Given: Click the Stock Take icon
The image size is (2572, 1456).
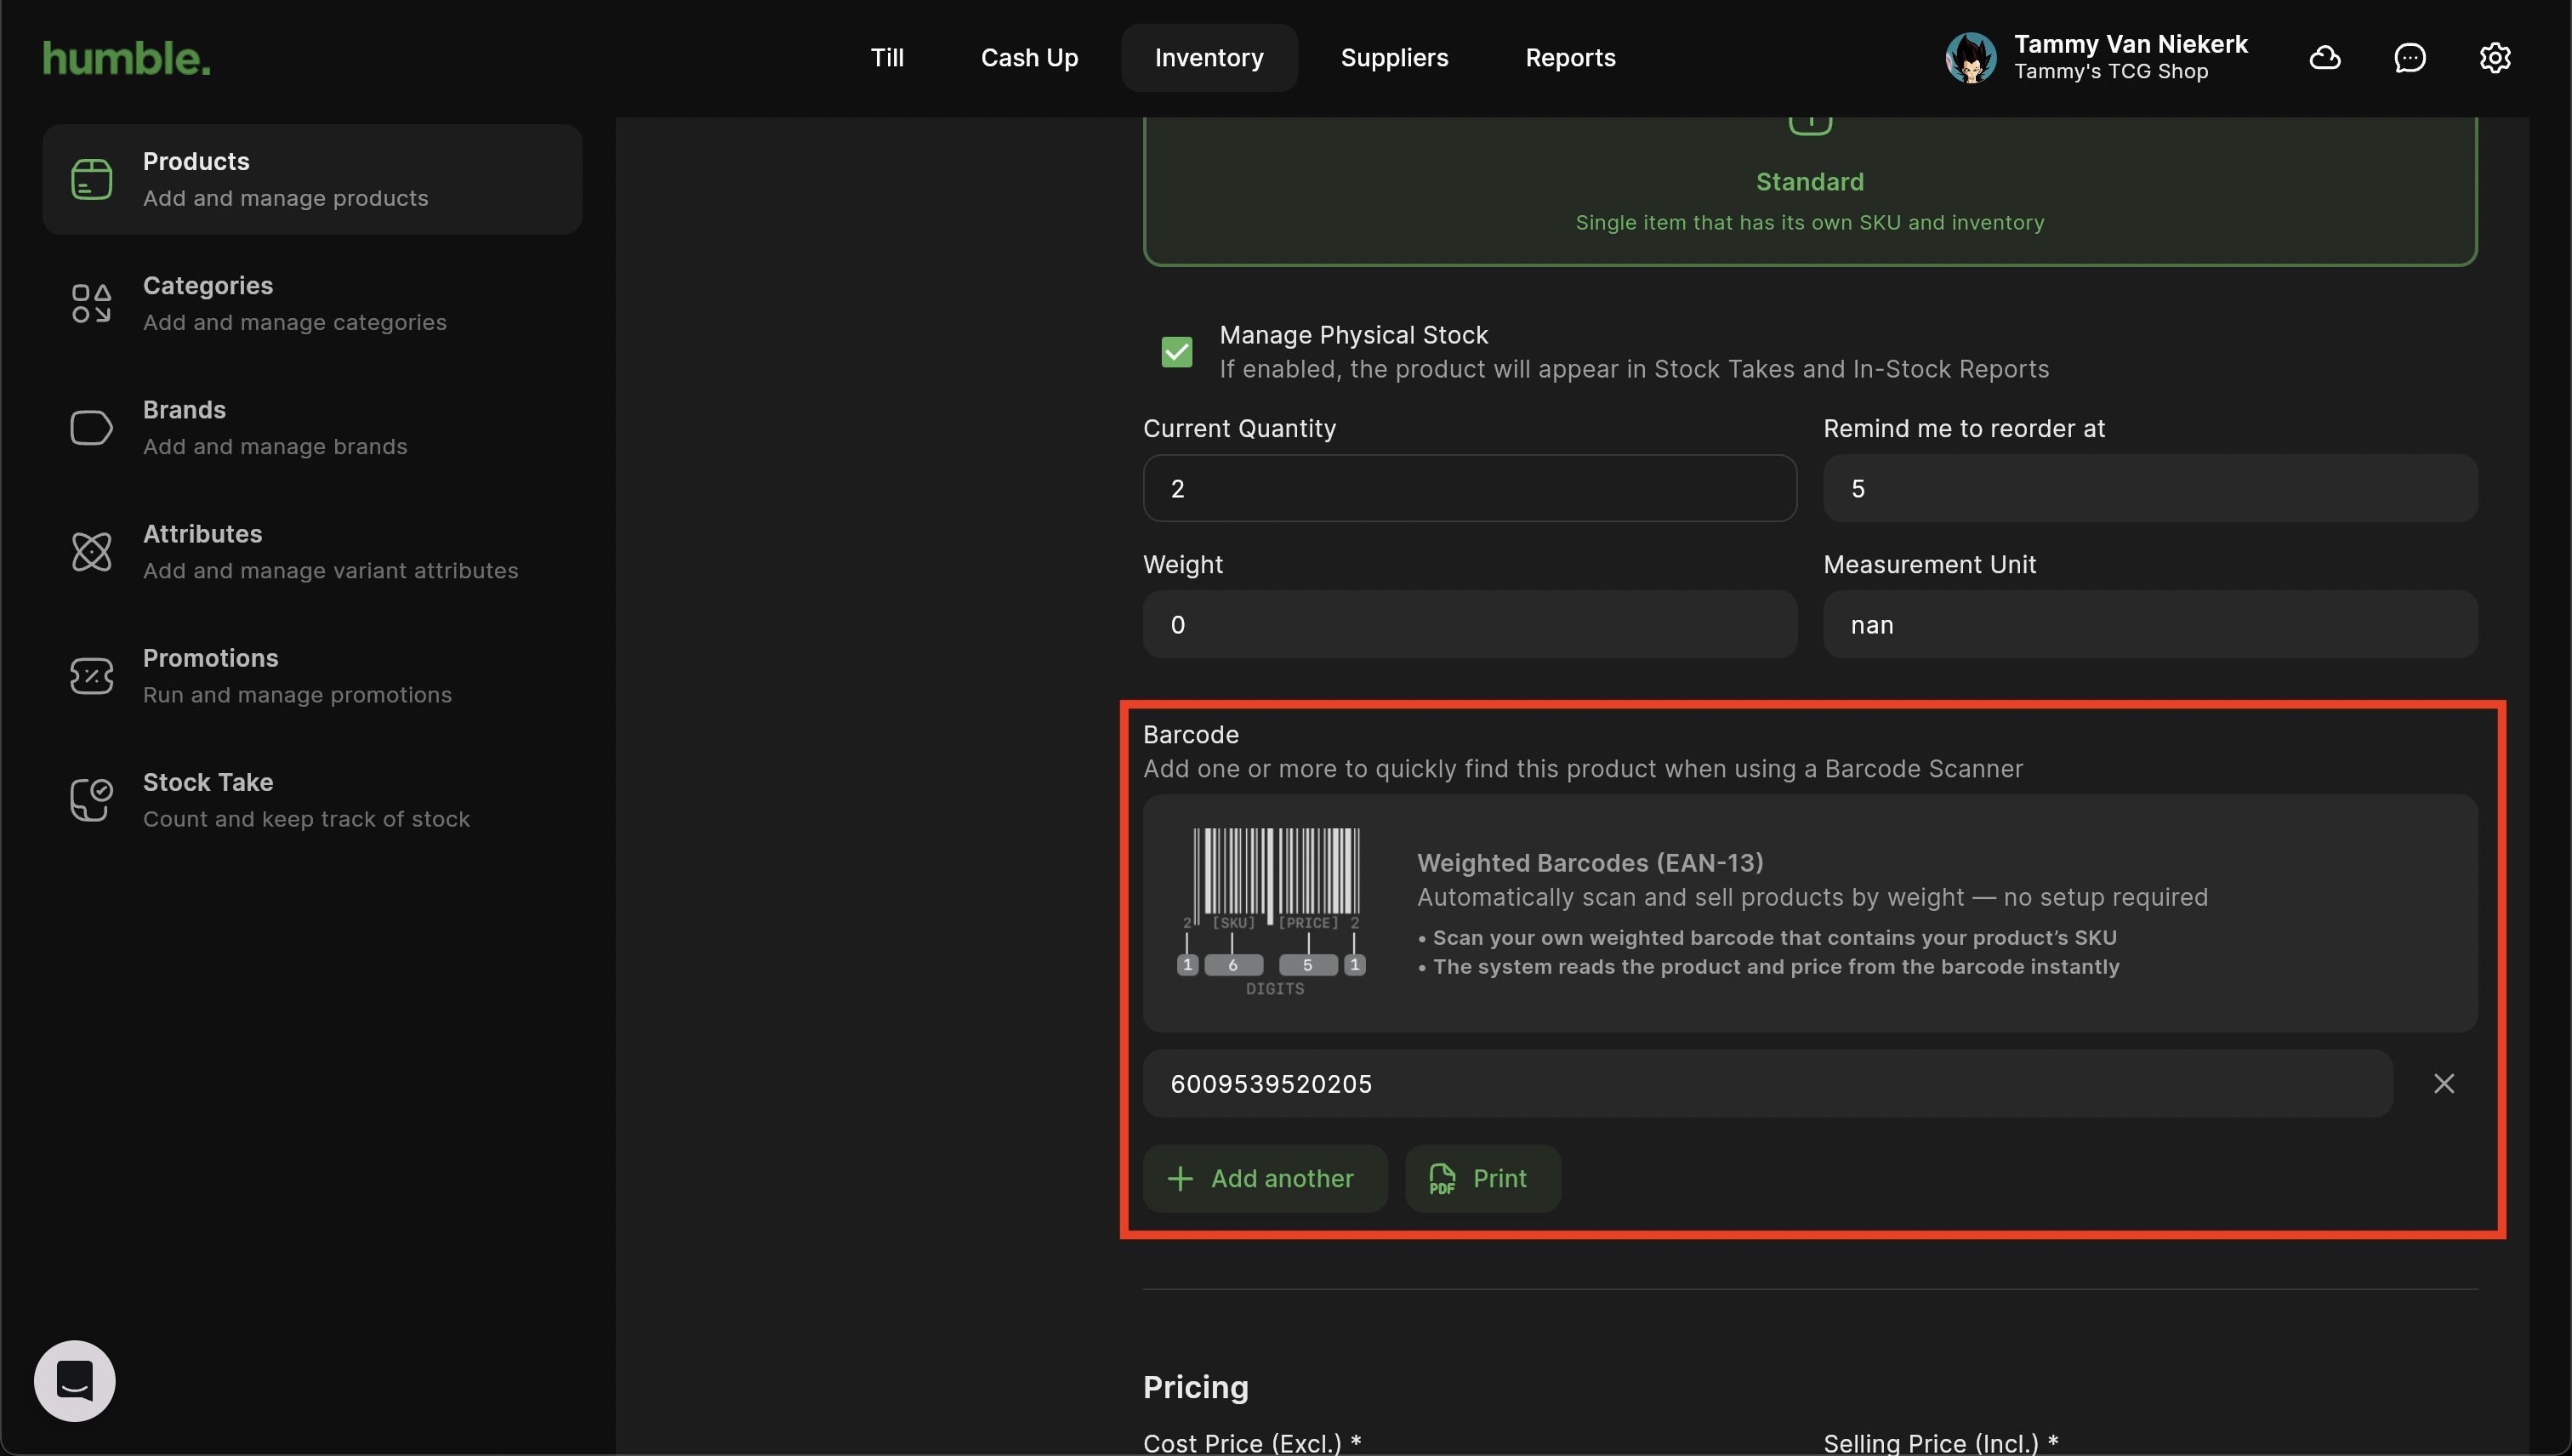Looking at the screenshot, I should (91, 800).
